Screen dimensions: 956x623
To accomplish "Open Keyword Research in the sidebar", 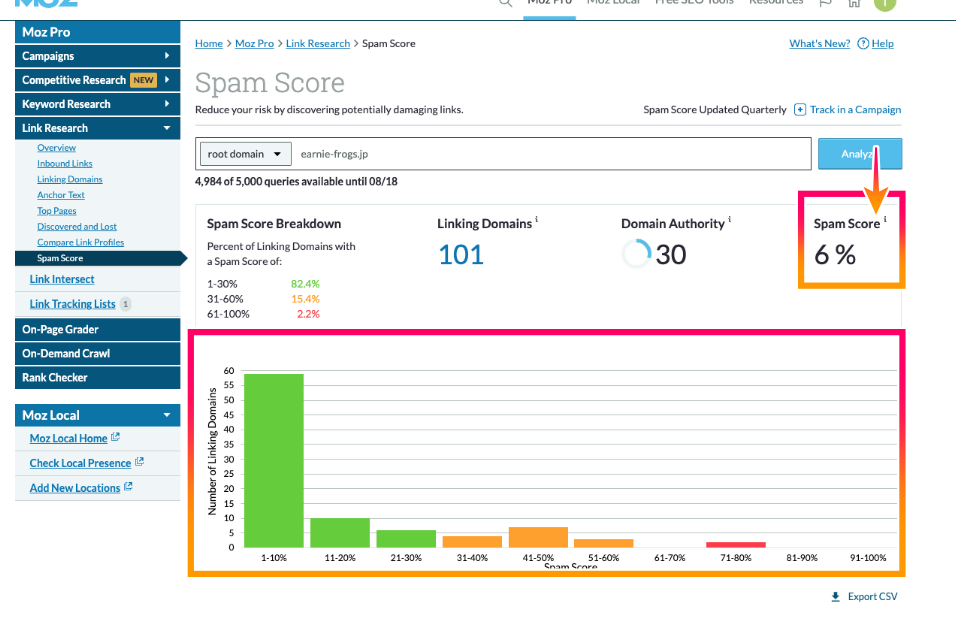I will coord(98,104).
